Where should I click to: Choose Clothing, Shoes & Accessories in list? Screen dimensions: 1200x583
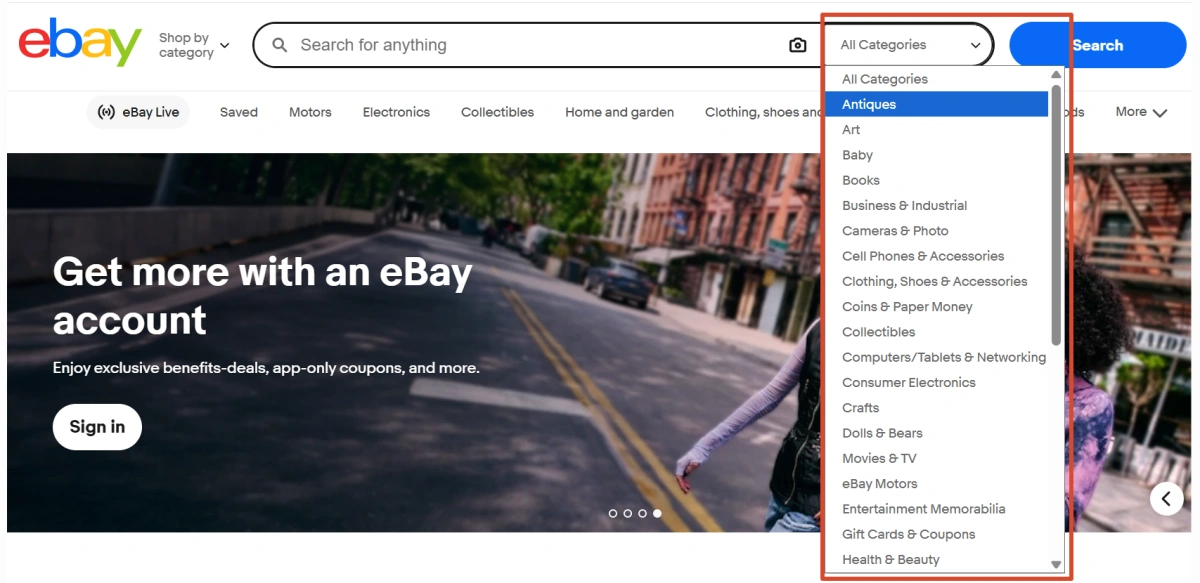tap(936, 282)
